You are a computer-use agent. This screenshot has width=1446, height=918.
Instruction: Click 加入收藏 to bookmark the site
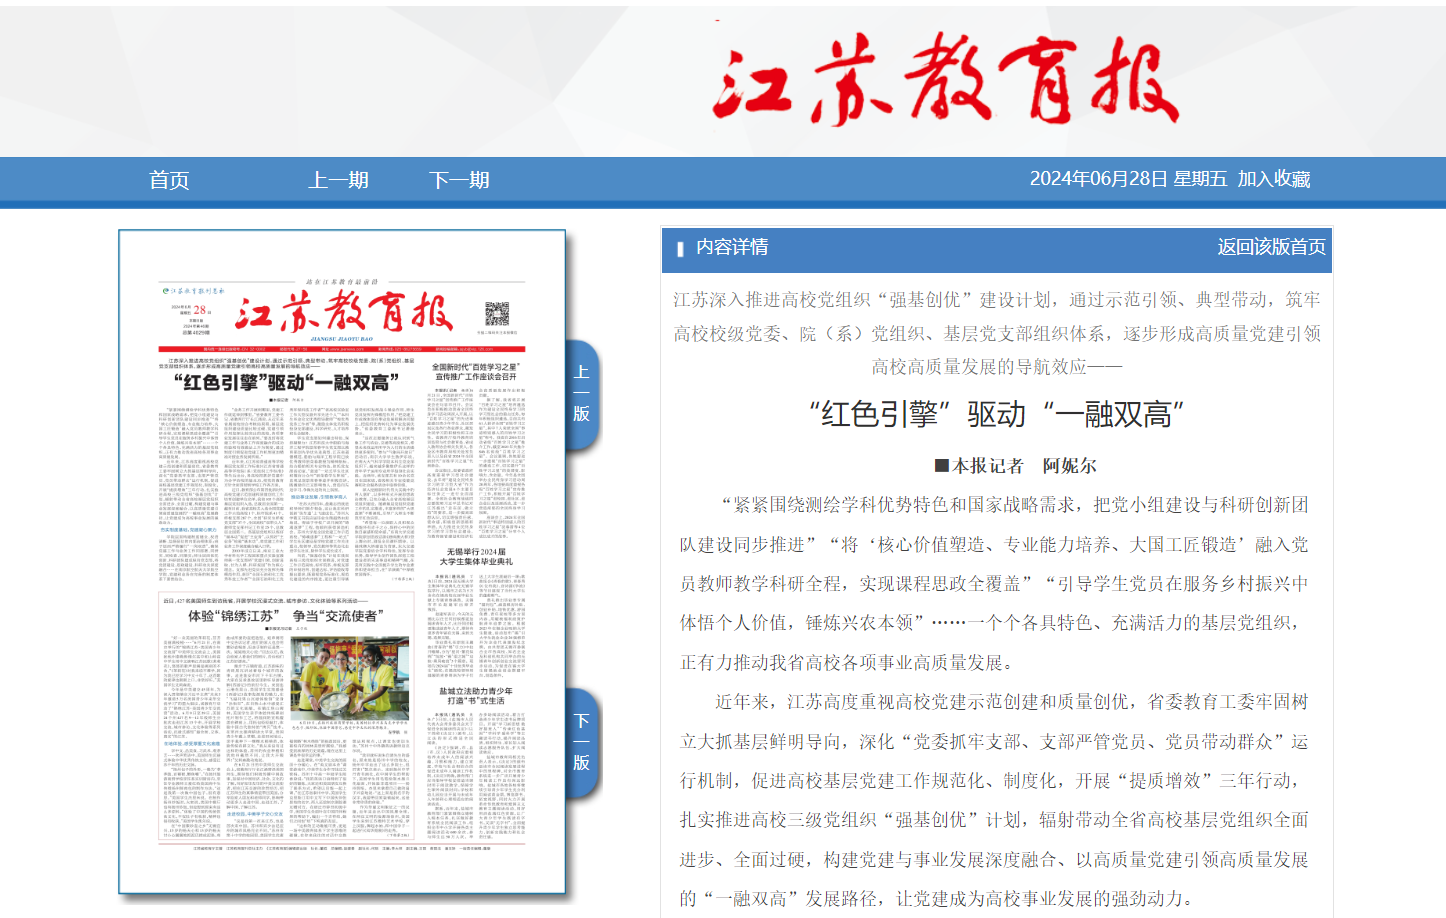coord(1274,179)
